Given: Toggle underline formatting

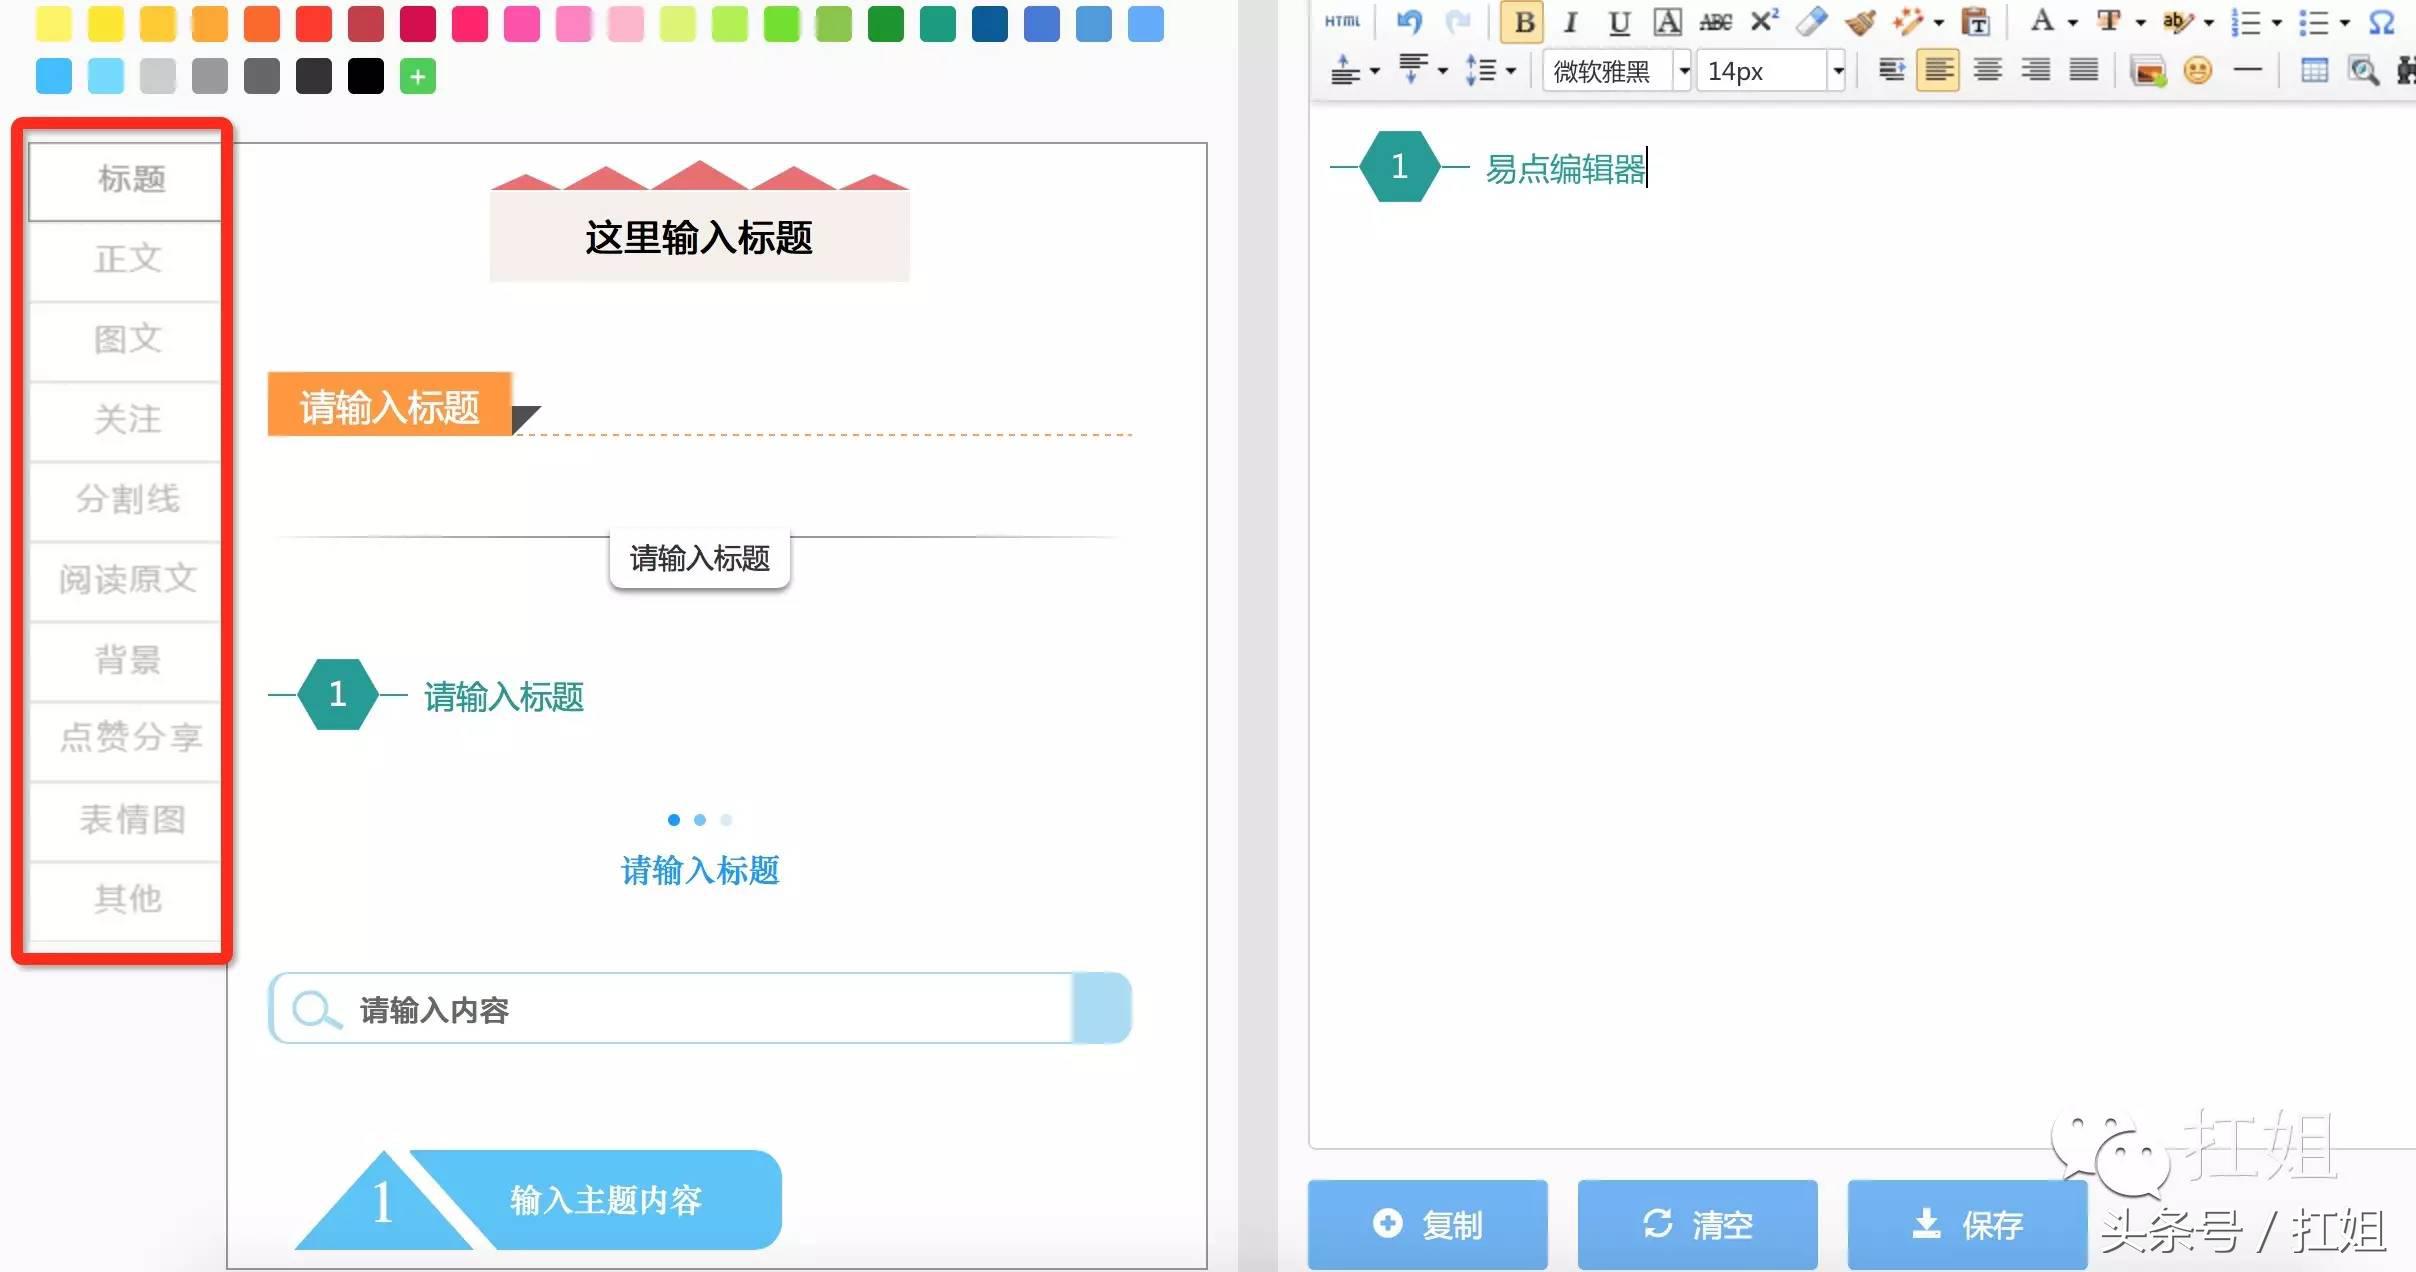Looking at the screenshot, I should point(1618,22).
